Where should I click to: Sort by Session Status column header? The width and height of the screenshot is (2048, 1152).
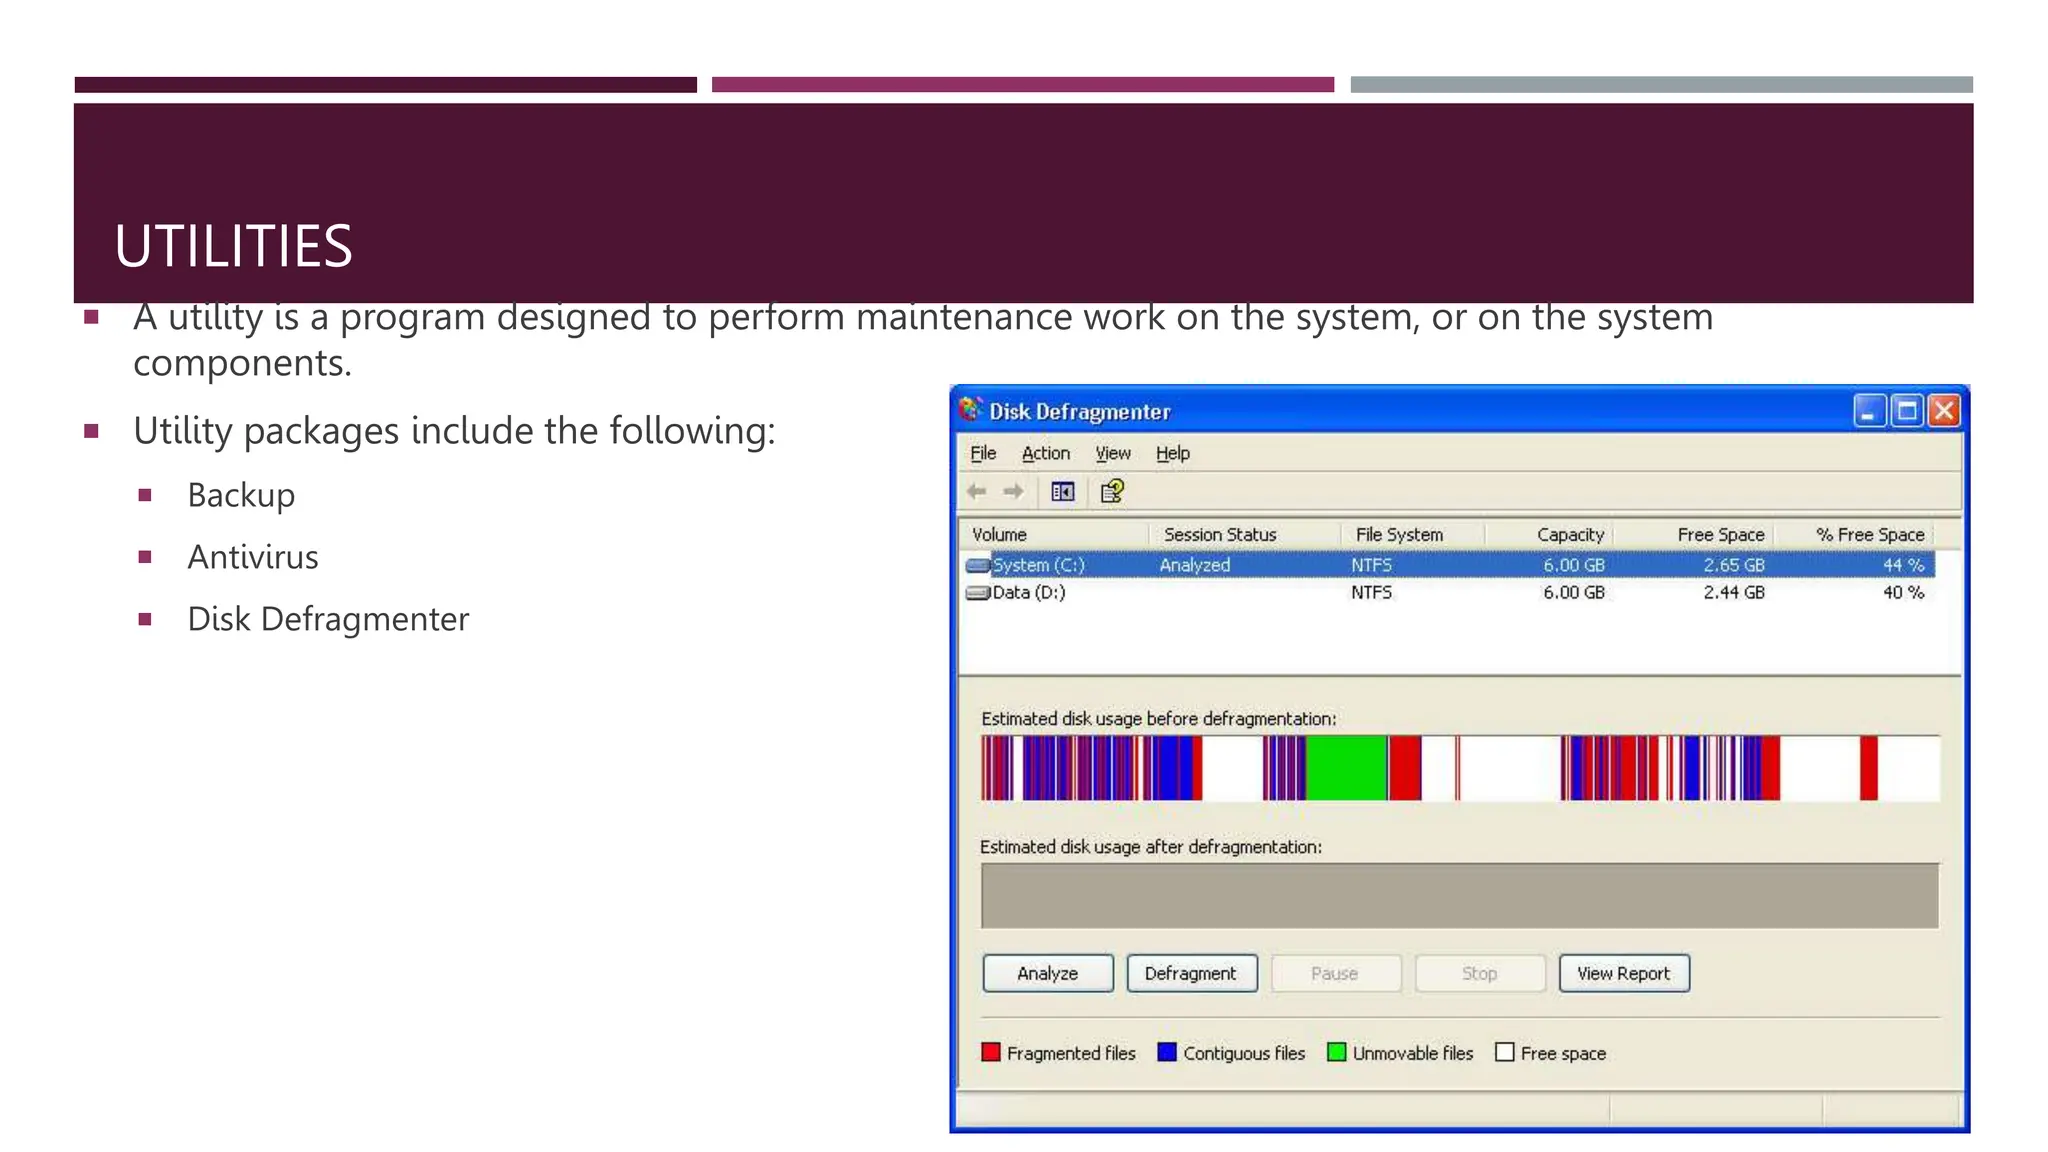pyautogui.click(x=1245, y=535)
